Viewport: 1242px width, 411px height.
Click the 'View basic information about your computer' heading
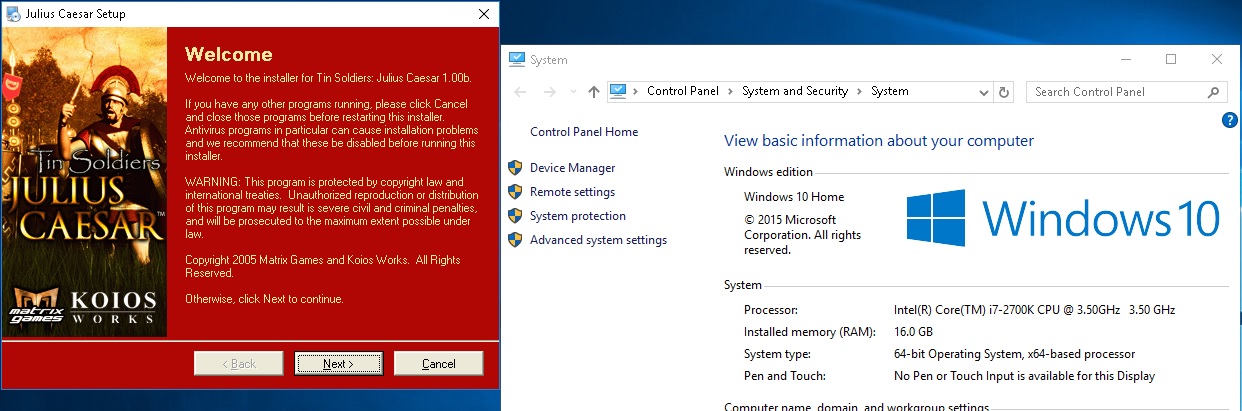(x=879, y=141)
